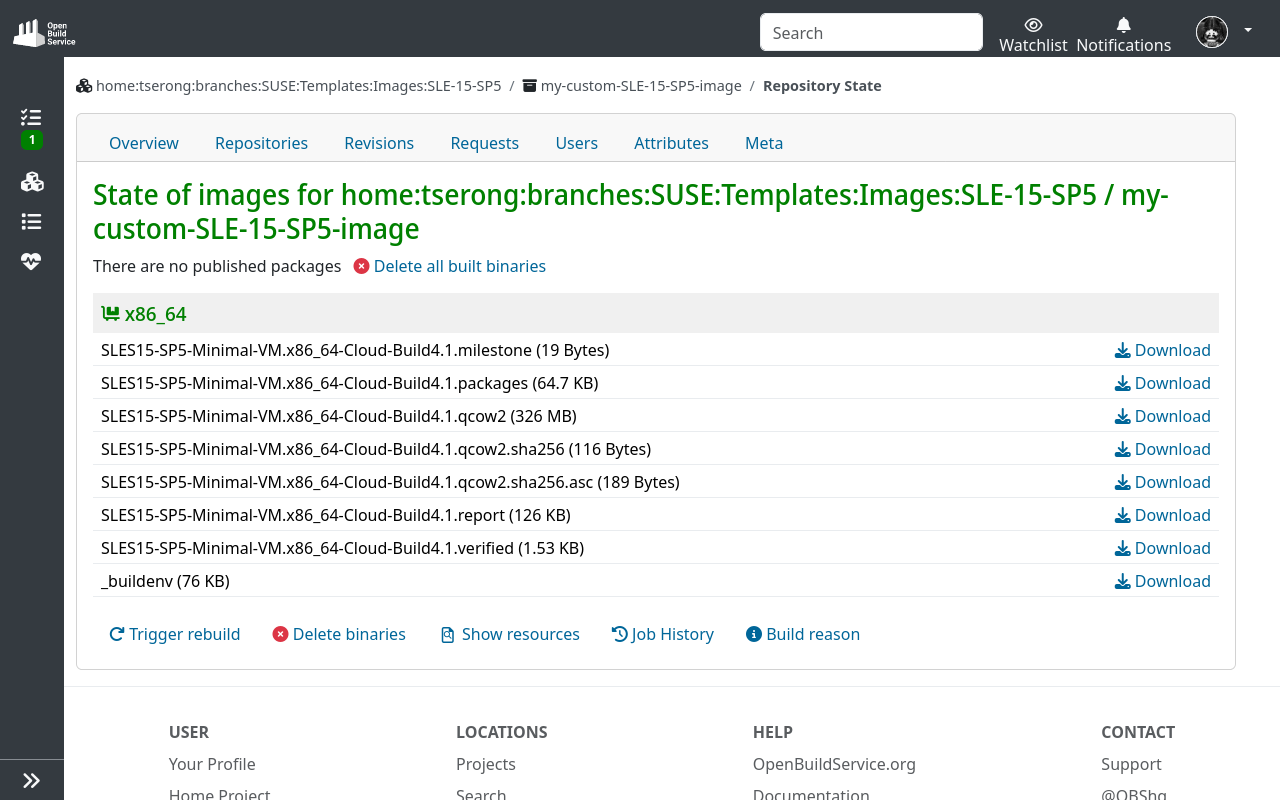Switch to the Repositories tab
Image resolution: width=1280 pixels, height=800 pixels.
(261, 143)
